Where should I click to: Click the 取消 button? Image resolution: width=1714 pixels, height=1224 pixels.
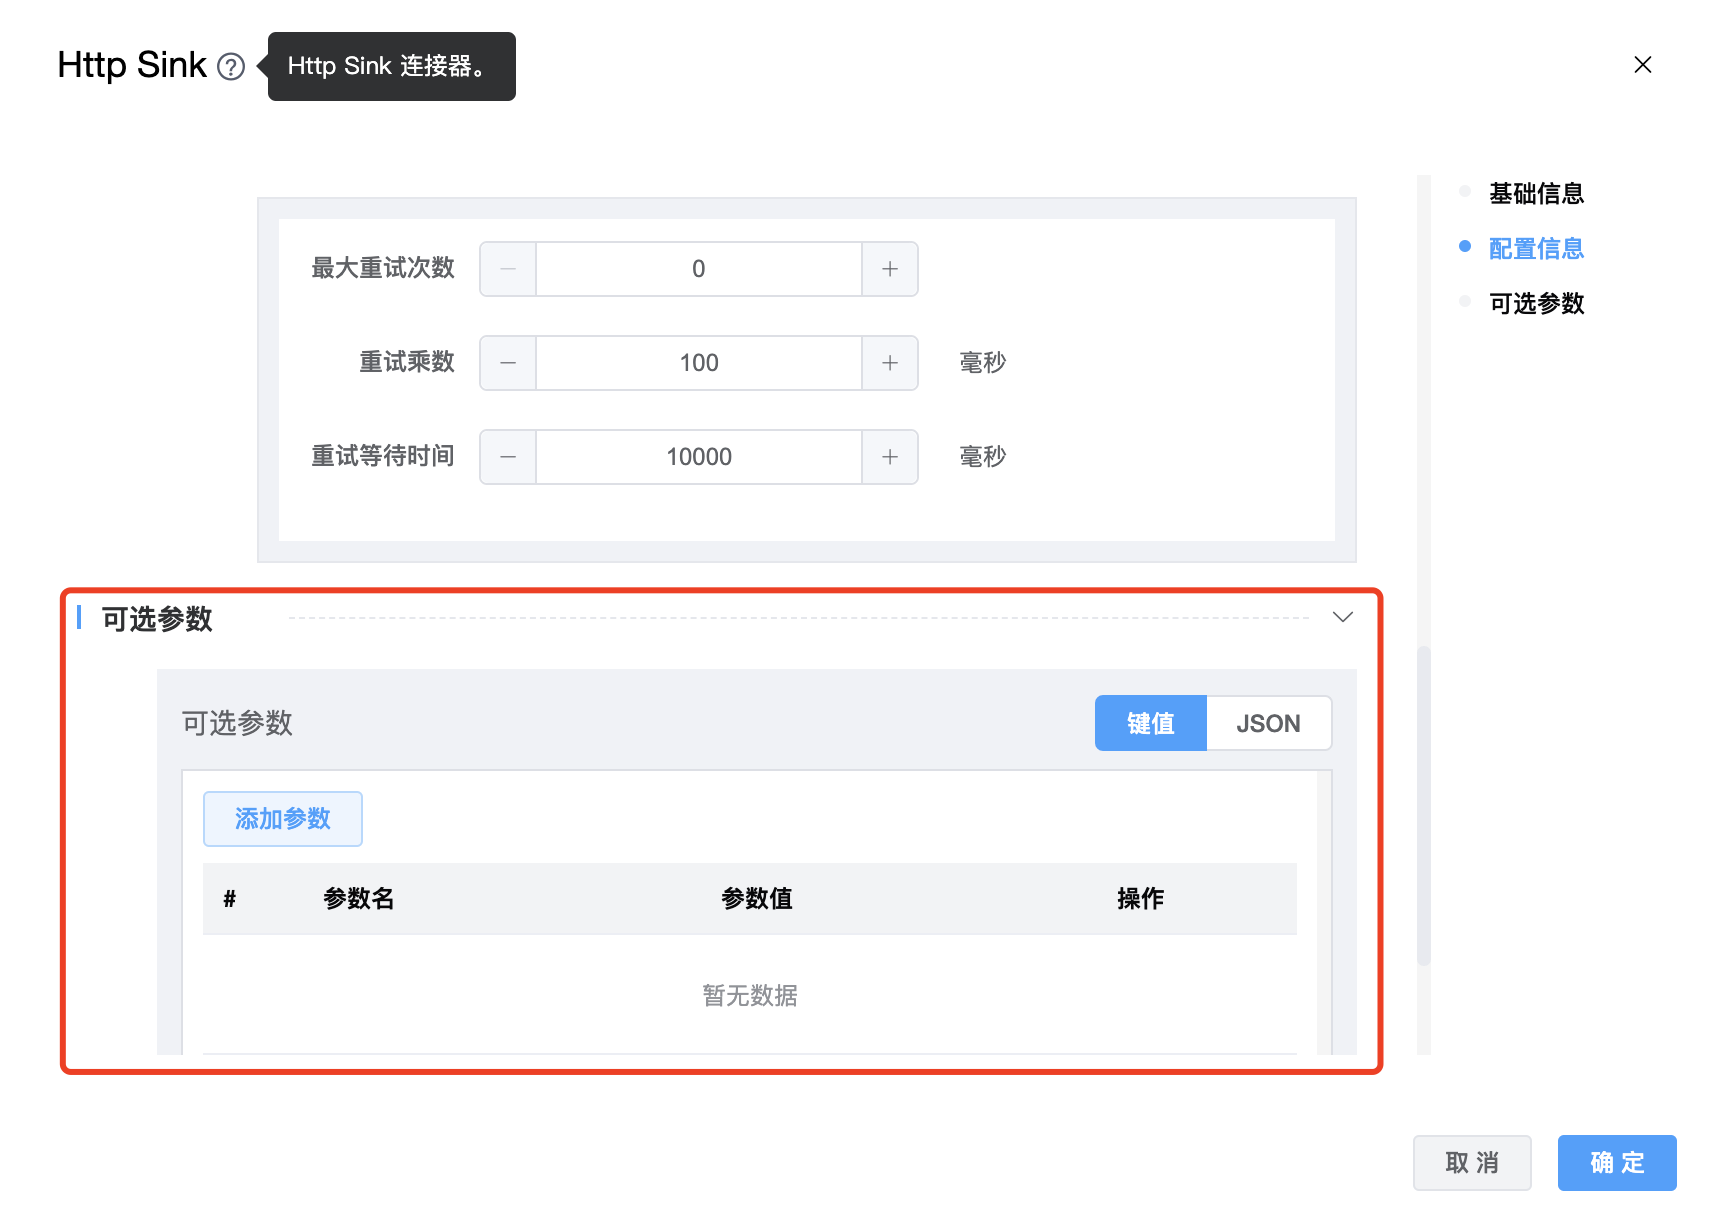[x=1471, y=1163]
